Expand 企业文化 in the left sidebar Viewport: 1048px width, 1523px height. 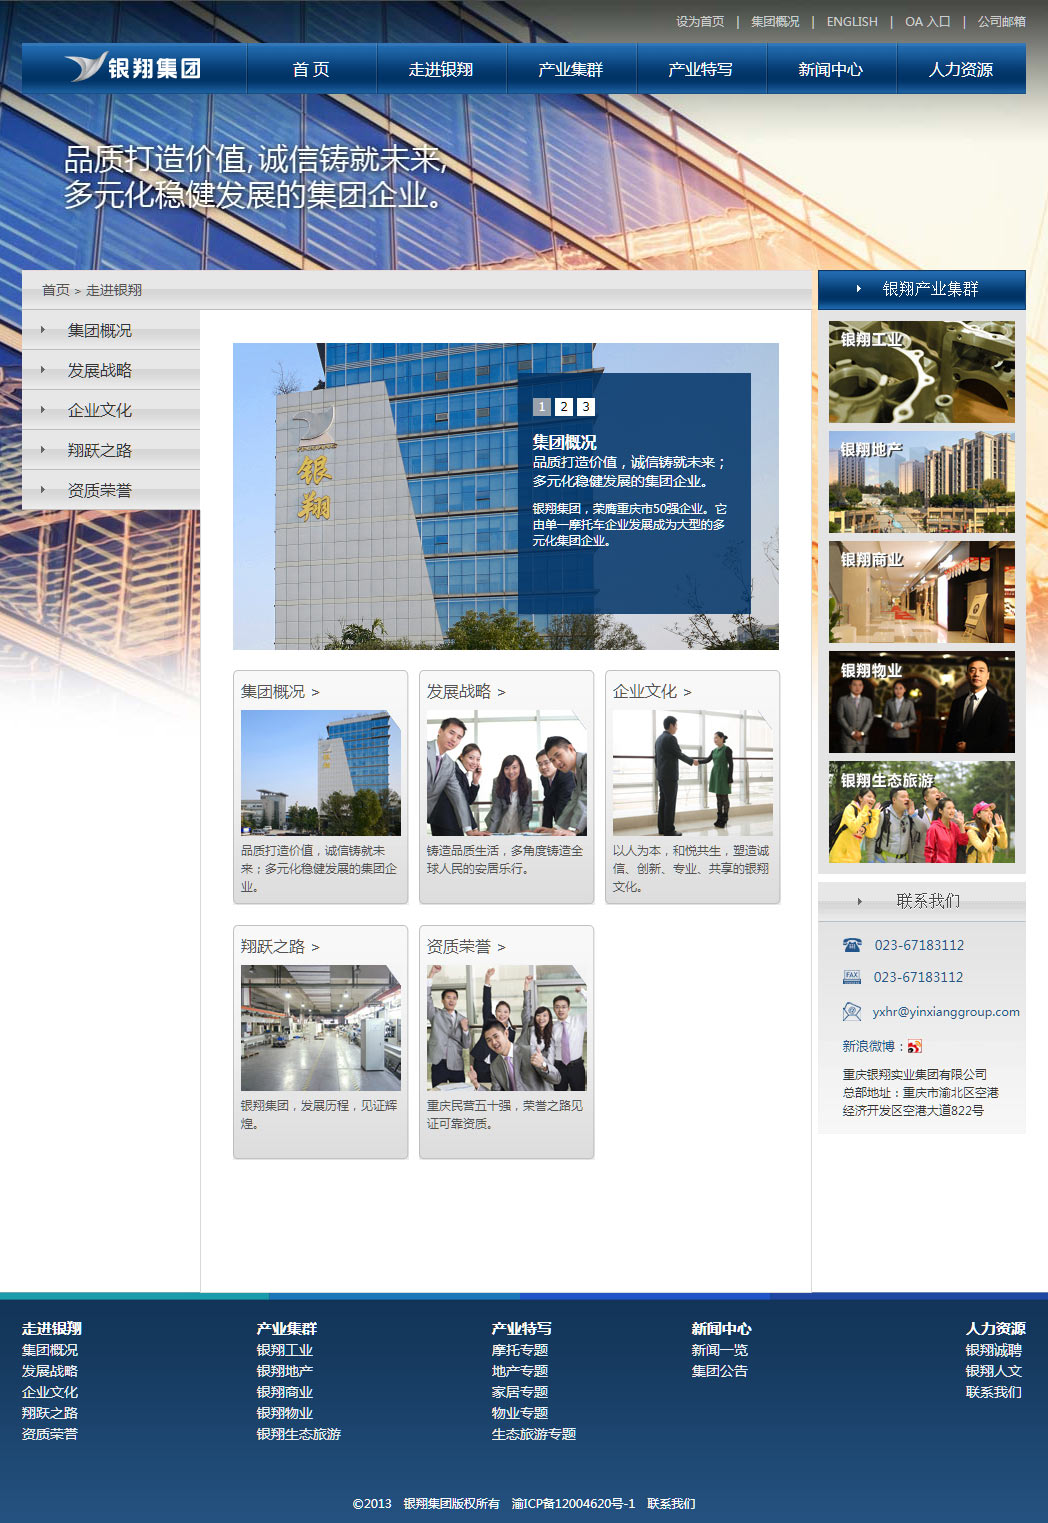(111, 410)
